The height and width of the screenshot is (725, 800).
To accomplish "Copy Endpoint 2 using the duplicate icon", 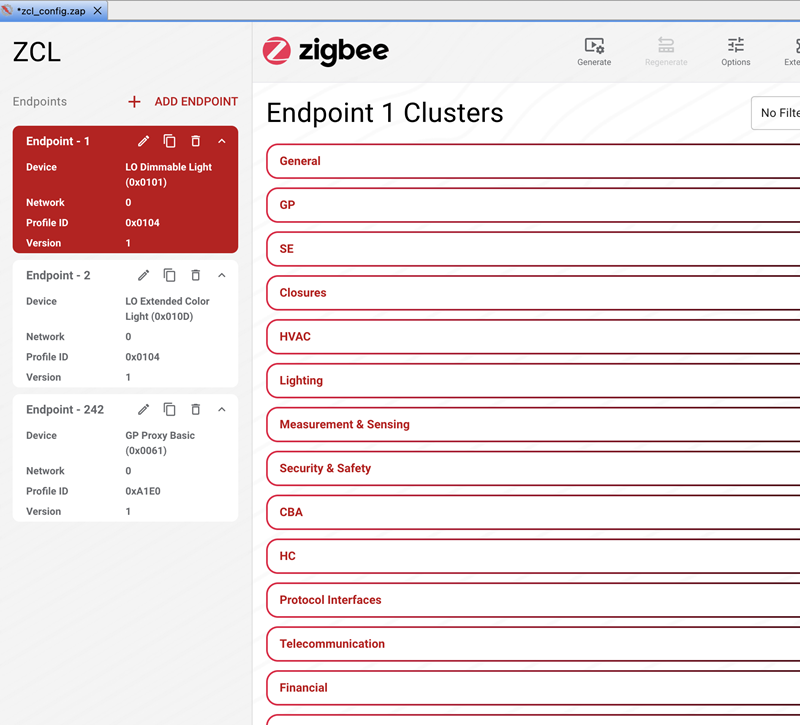I will 170,276.
